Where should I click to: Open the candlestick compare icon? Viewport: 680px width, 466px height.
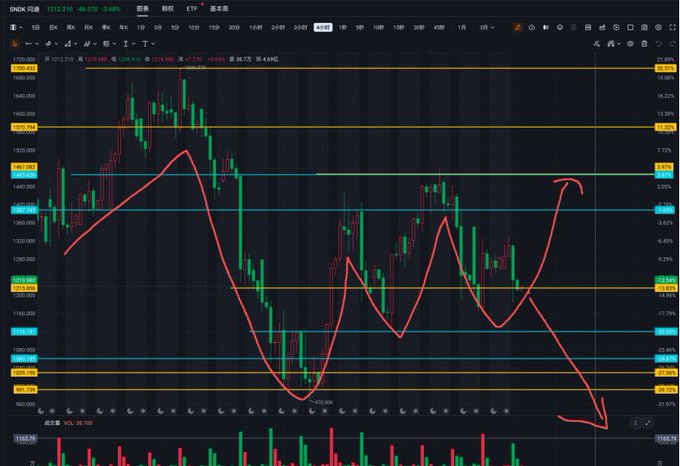pyautogui.click(x=546, y=27)
